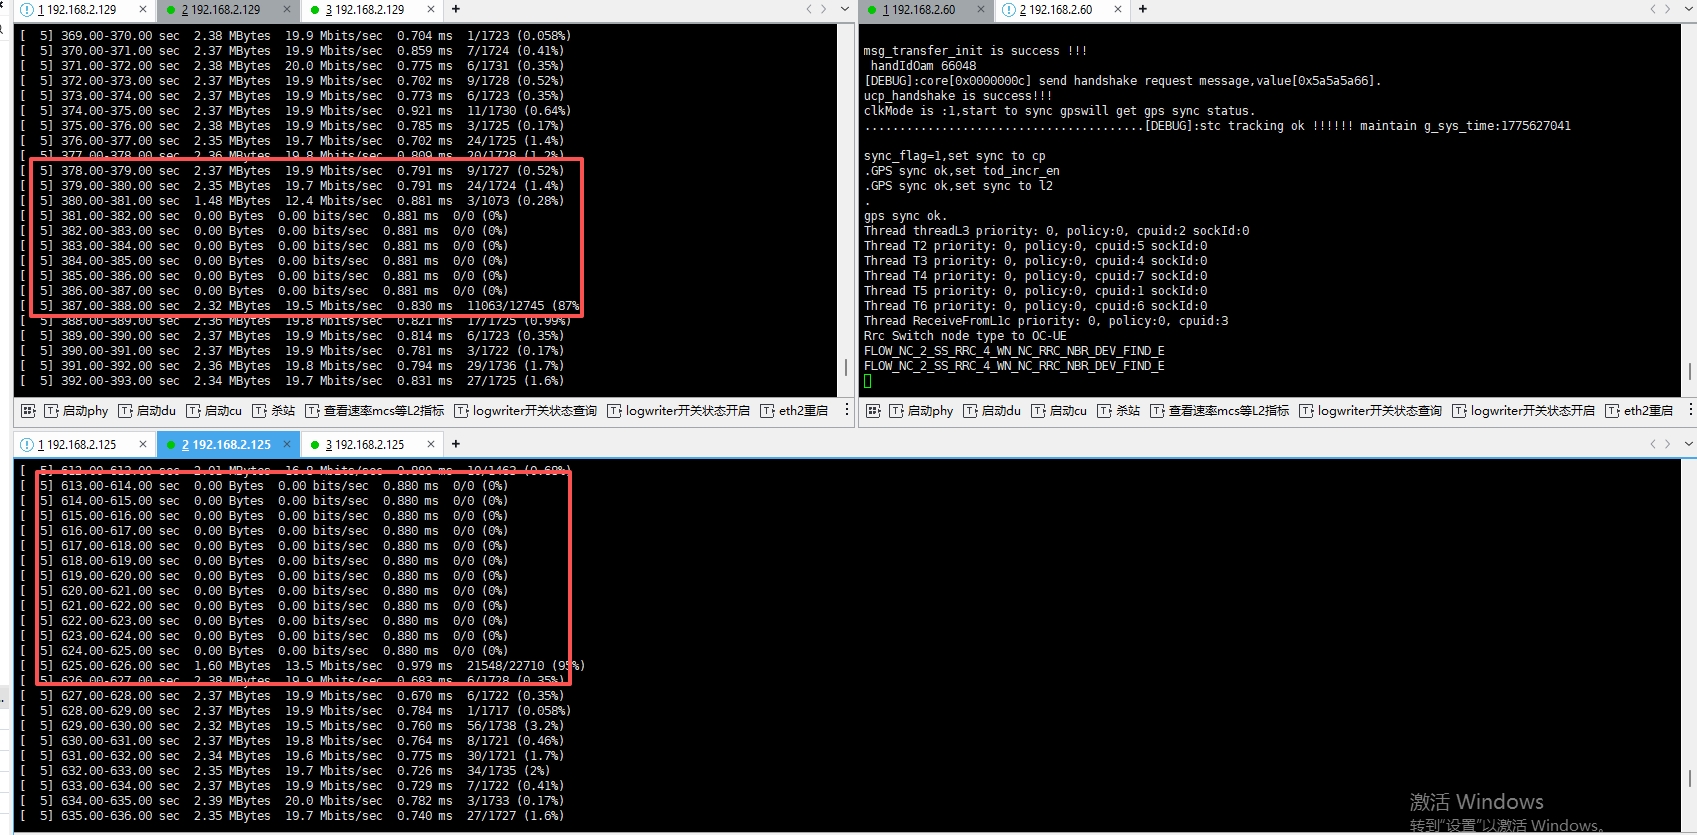Open more options in right quick command bar

click(1690, 410)
